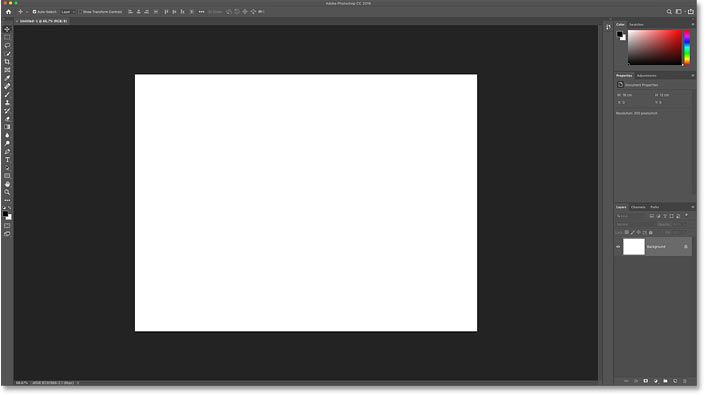Screen dimensions: 705x395
Task: Open the Adjustments panel tab
Action: click(647, 75)
